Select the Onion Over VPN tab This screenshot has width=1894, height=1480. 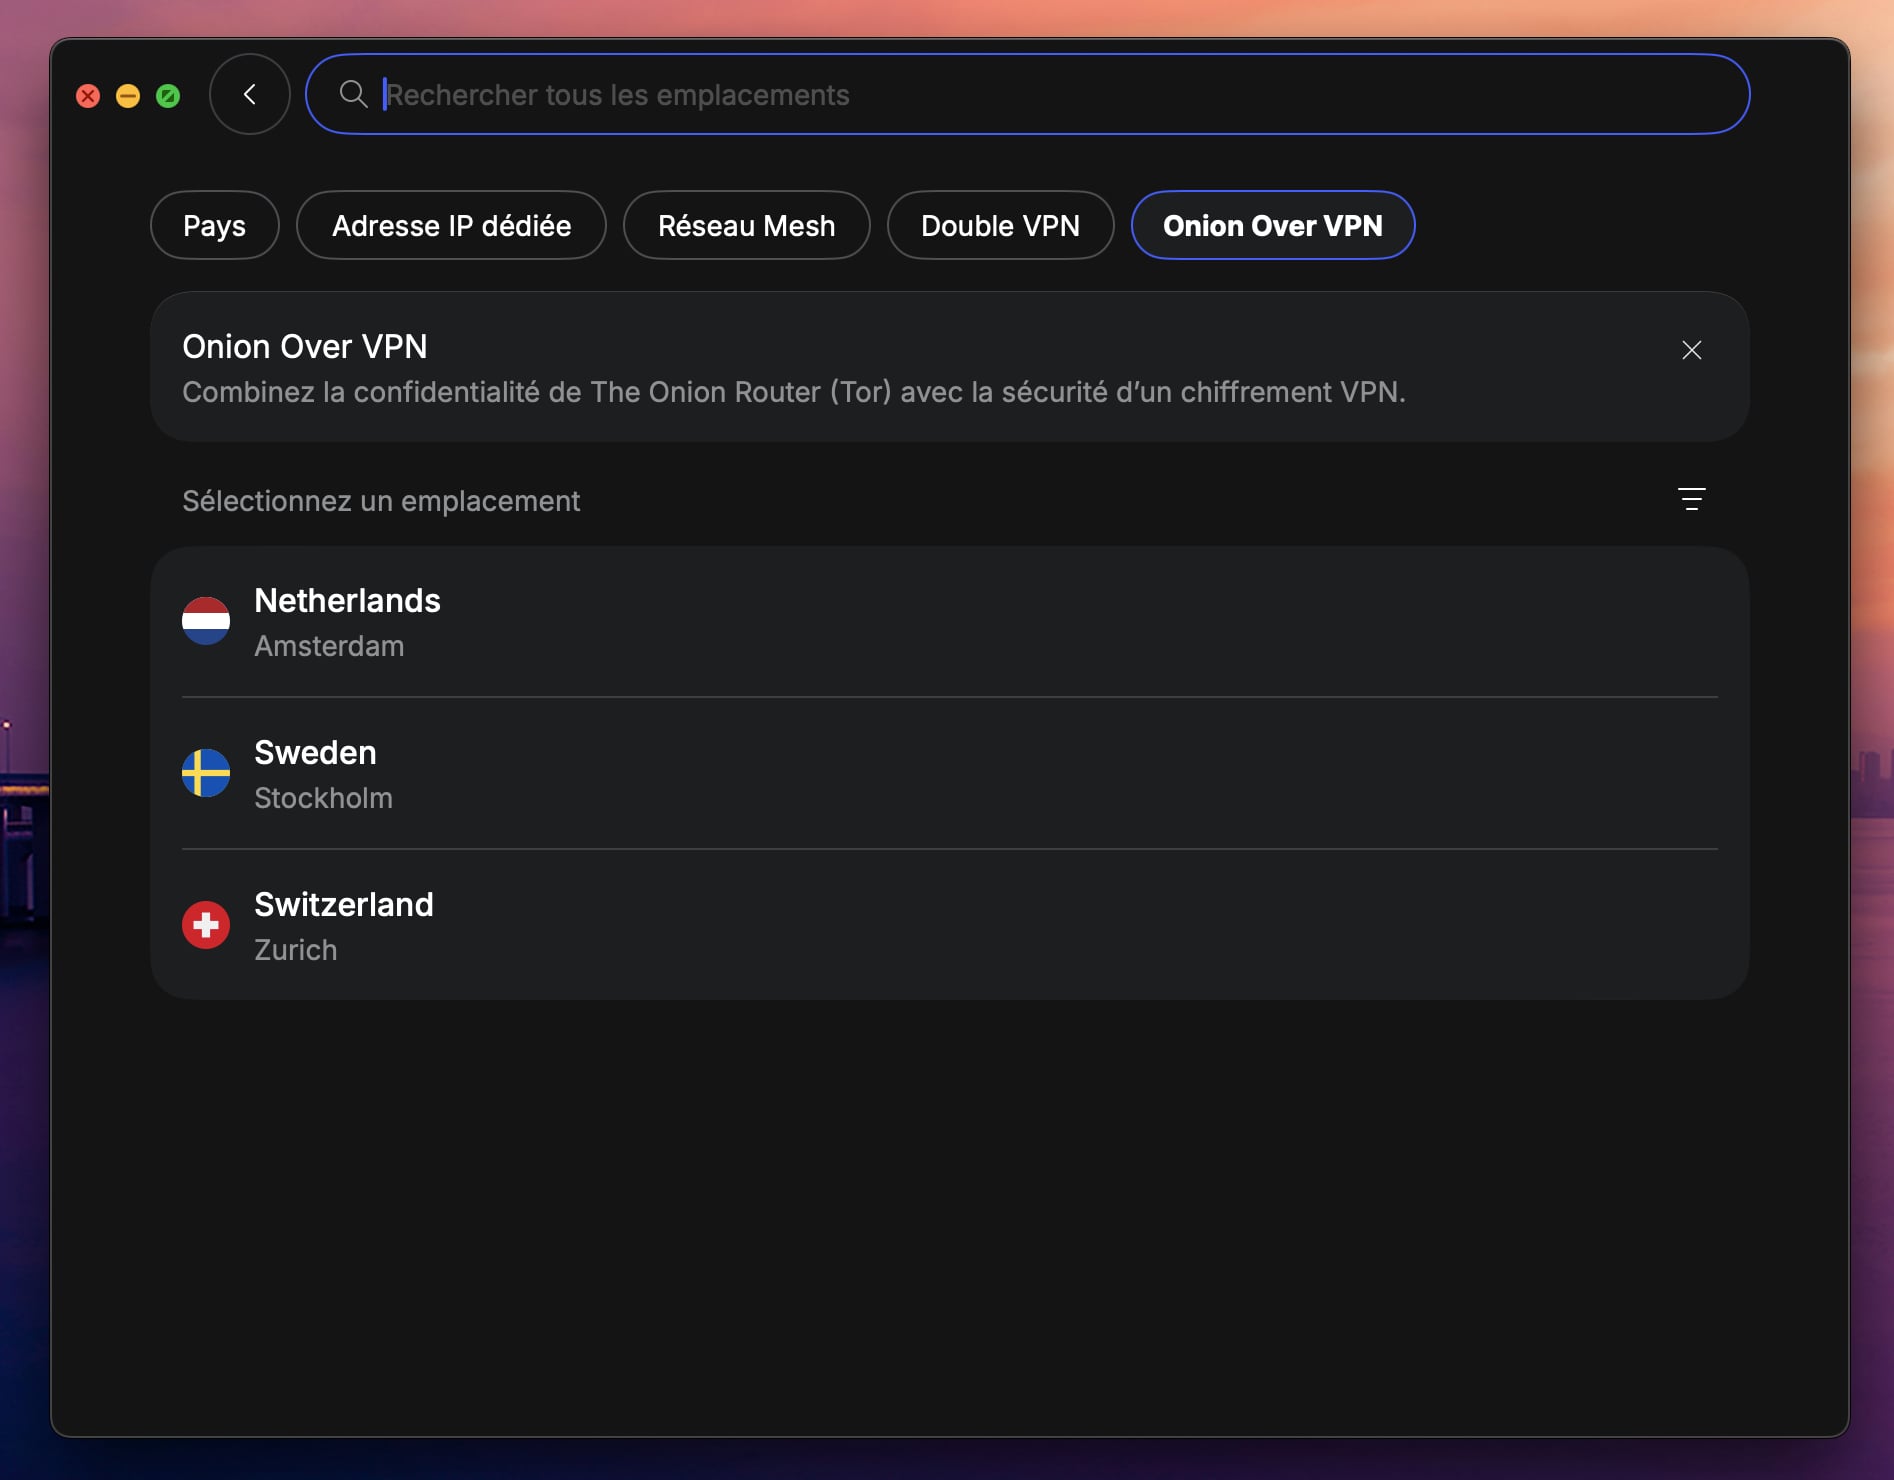(x=1273, y=225)
